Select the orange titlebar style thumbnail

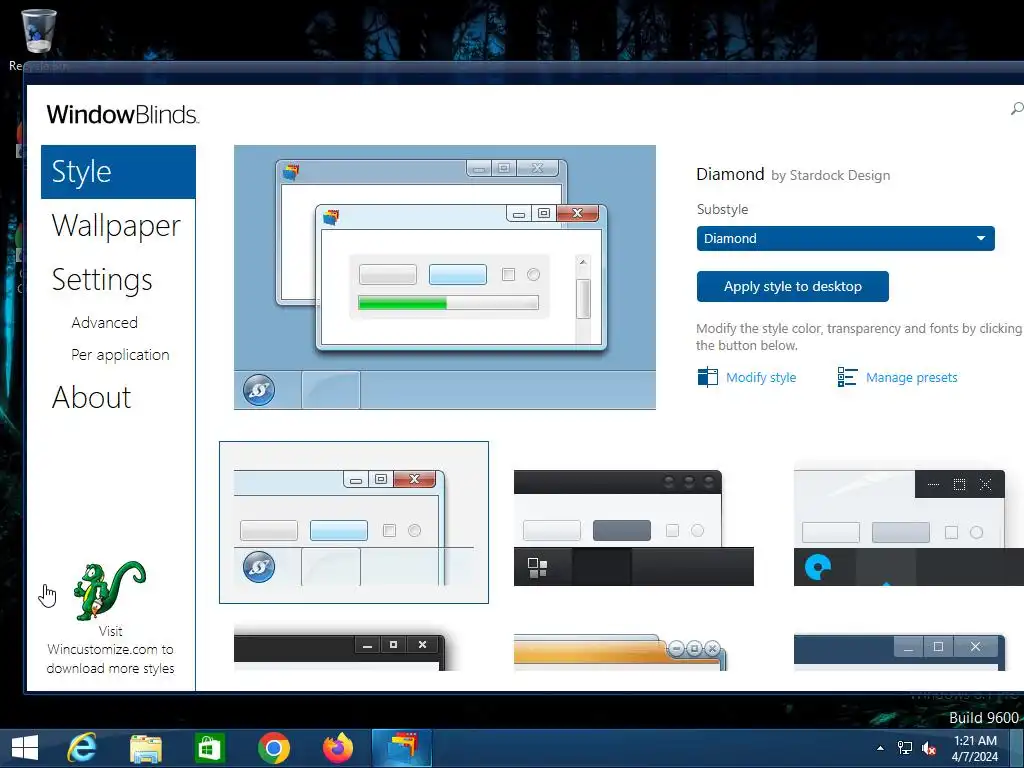pyautogui.click(x=620, y=651)
